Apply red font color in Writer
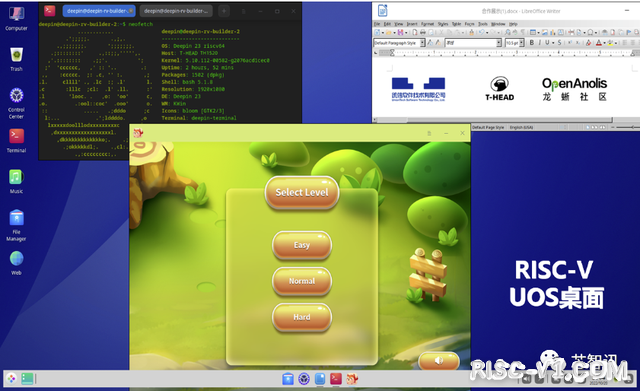 (x=599, y=43)
